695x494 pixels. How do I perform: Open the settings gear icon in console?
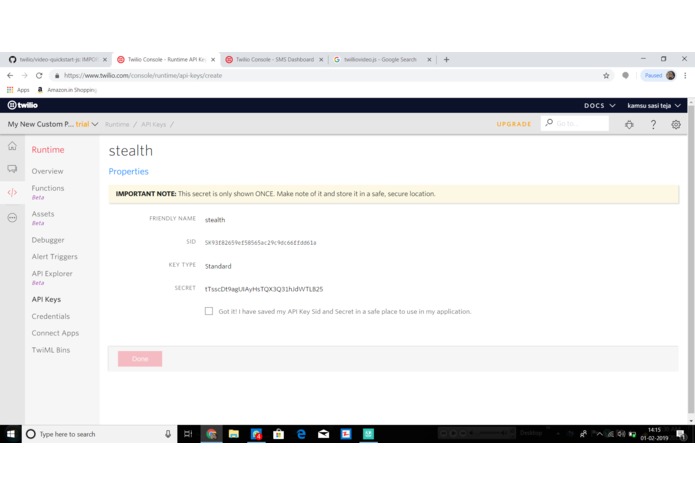[x=676, y=124]
